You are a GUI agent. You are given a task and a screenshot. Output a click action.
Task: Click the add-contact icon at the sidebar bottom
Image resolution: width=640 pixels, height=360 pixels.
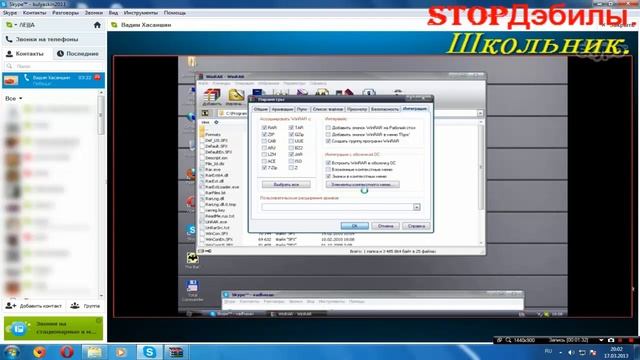point(11,305)
